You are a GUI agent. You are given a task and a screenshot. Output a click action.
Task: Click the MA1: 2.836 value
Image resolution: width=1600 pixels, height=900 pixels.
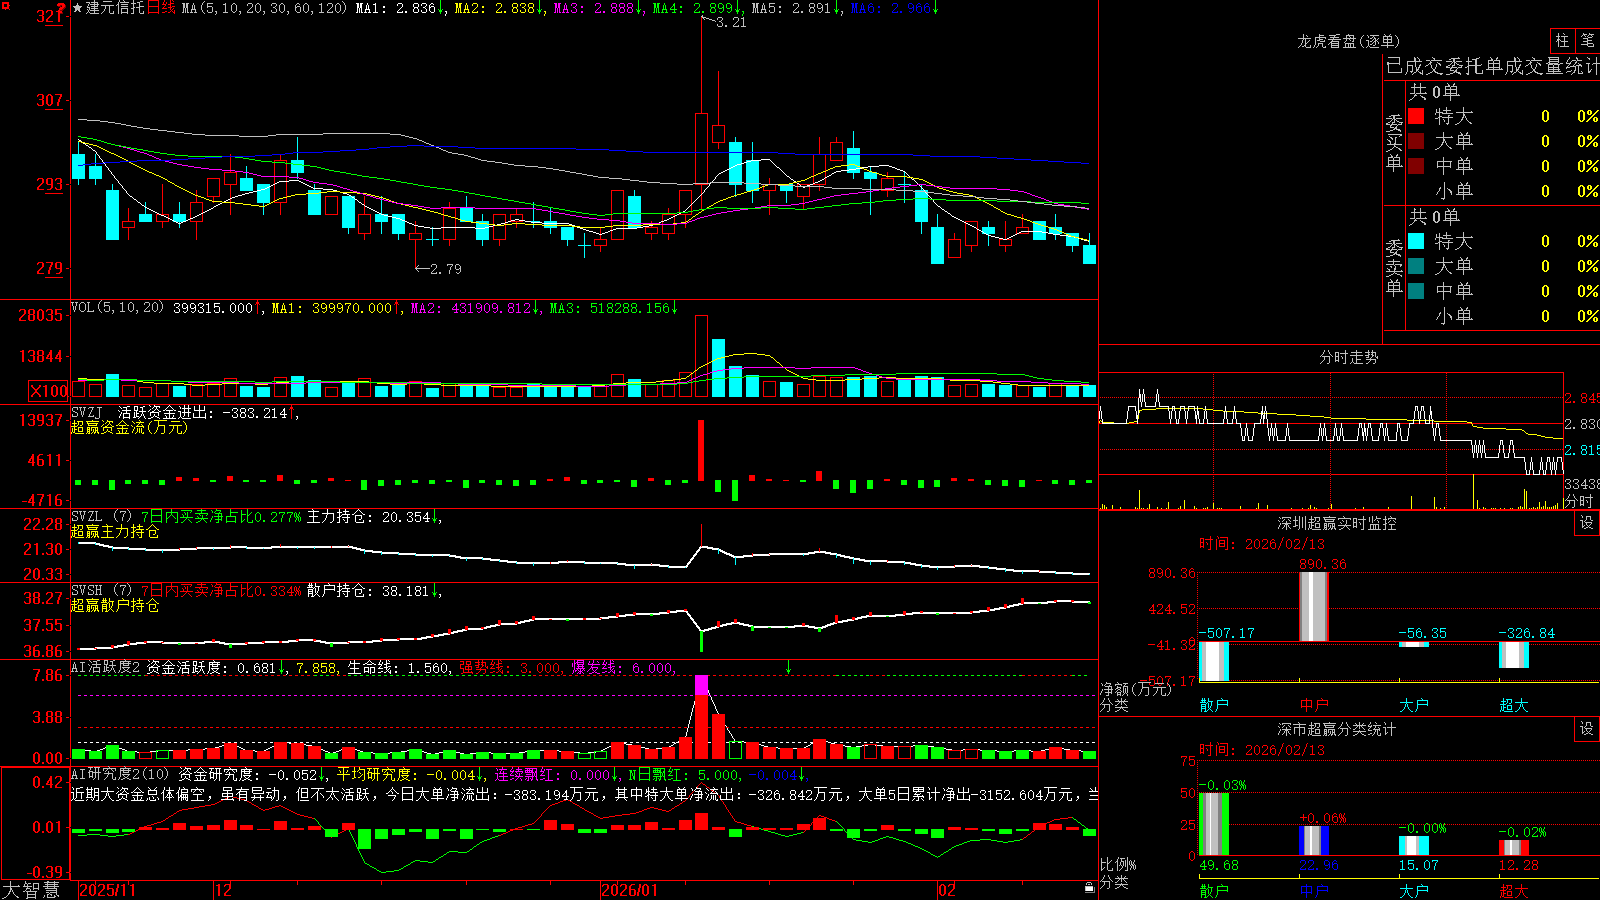click(398, 8)
